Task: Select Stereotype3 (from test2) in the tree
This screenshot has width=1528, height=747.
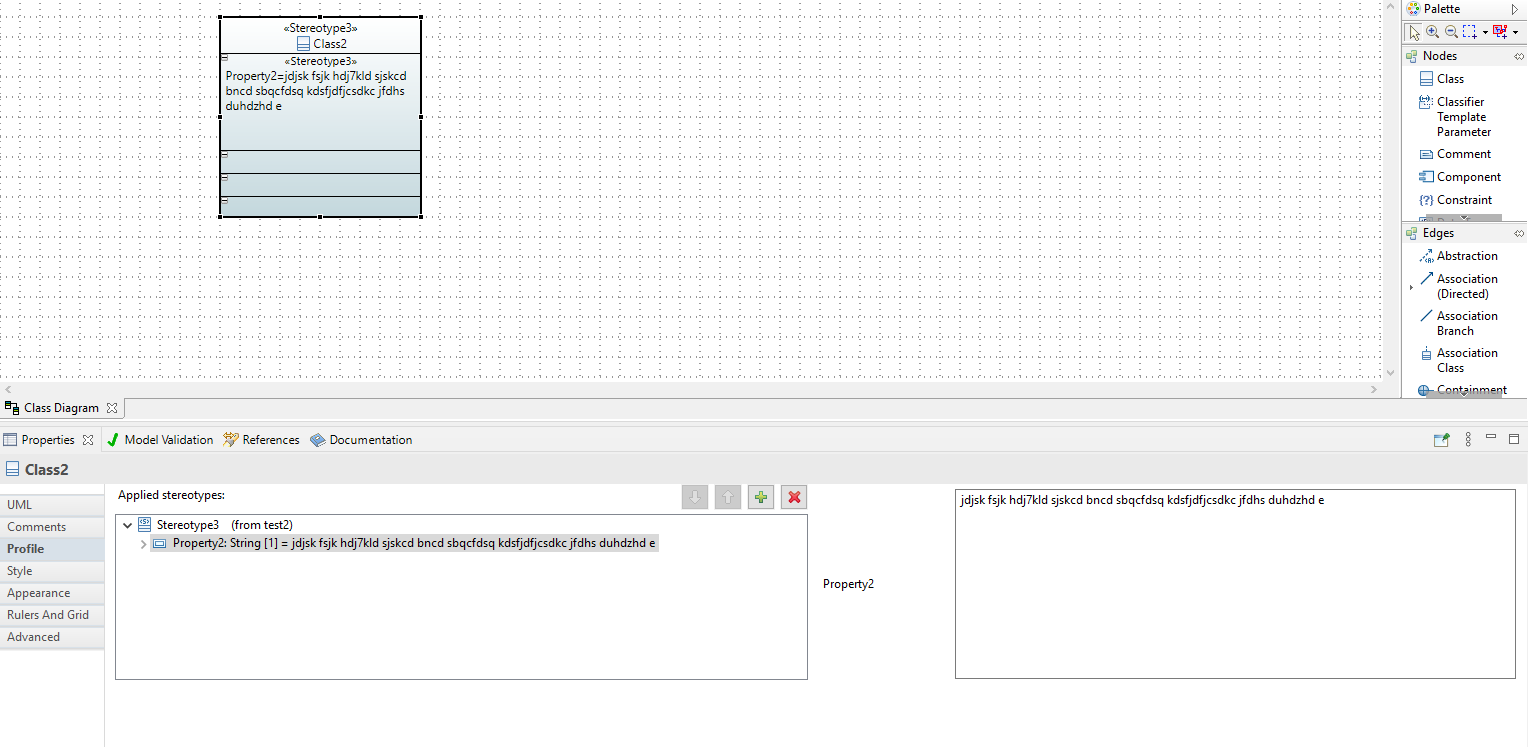Action: point(215,525)
